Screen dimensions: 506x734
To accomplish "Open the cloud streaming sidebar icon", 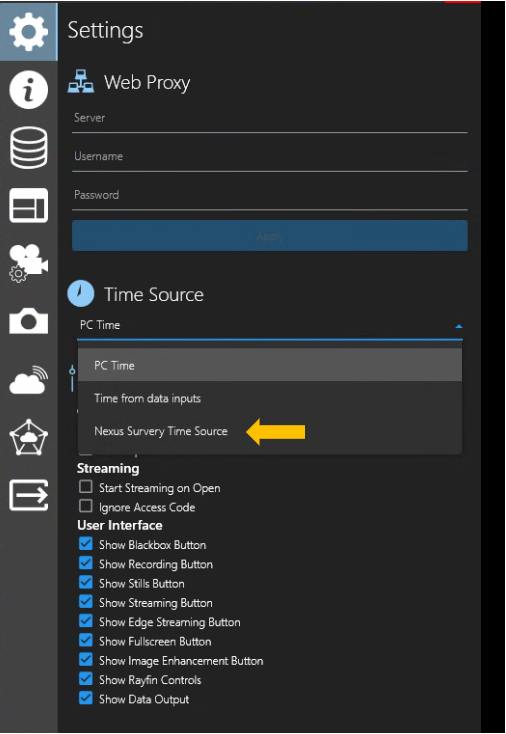I will [x=29, y=380].
